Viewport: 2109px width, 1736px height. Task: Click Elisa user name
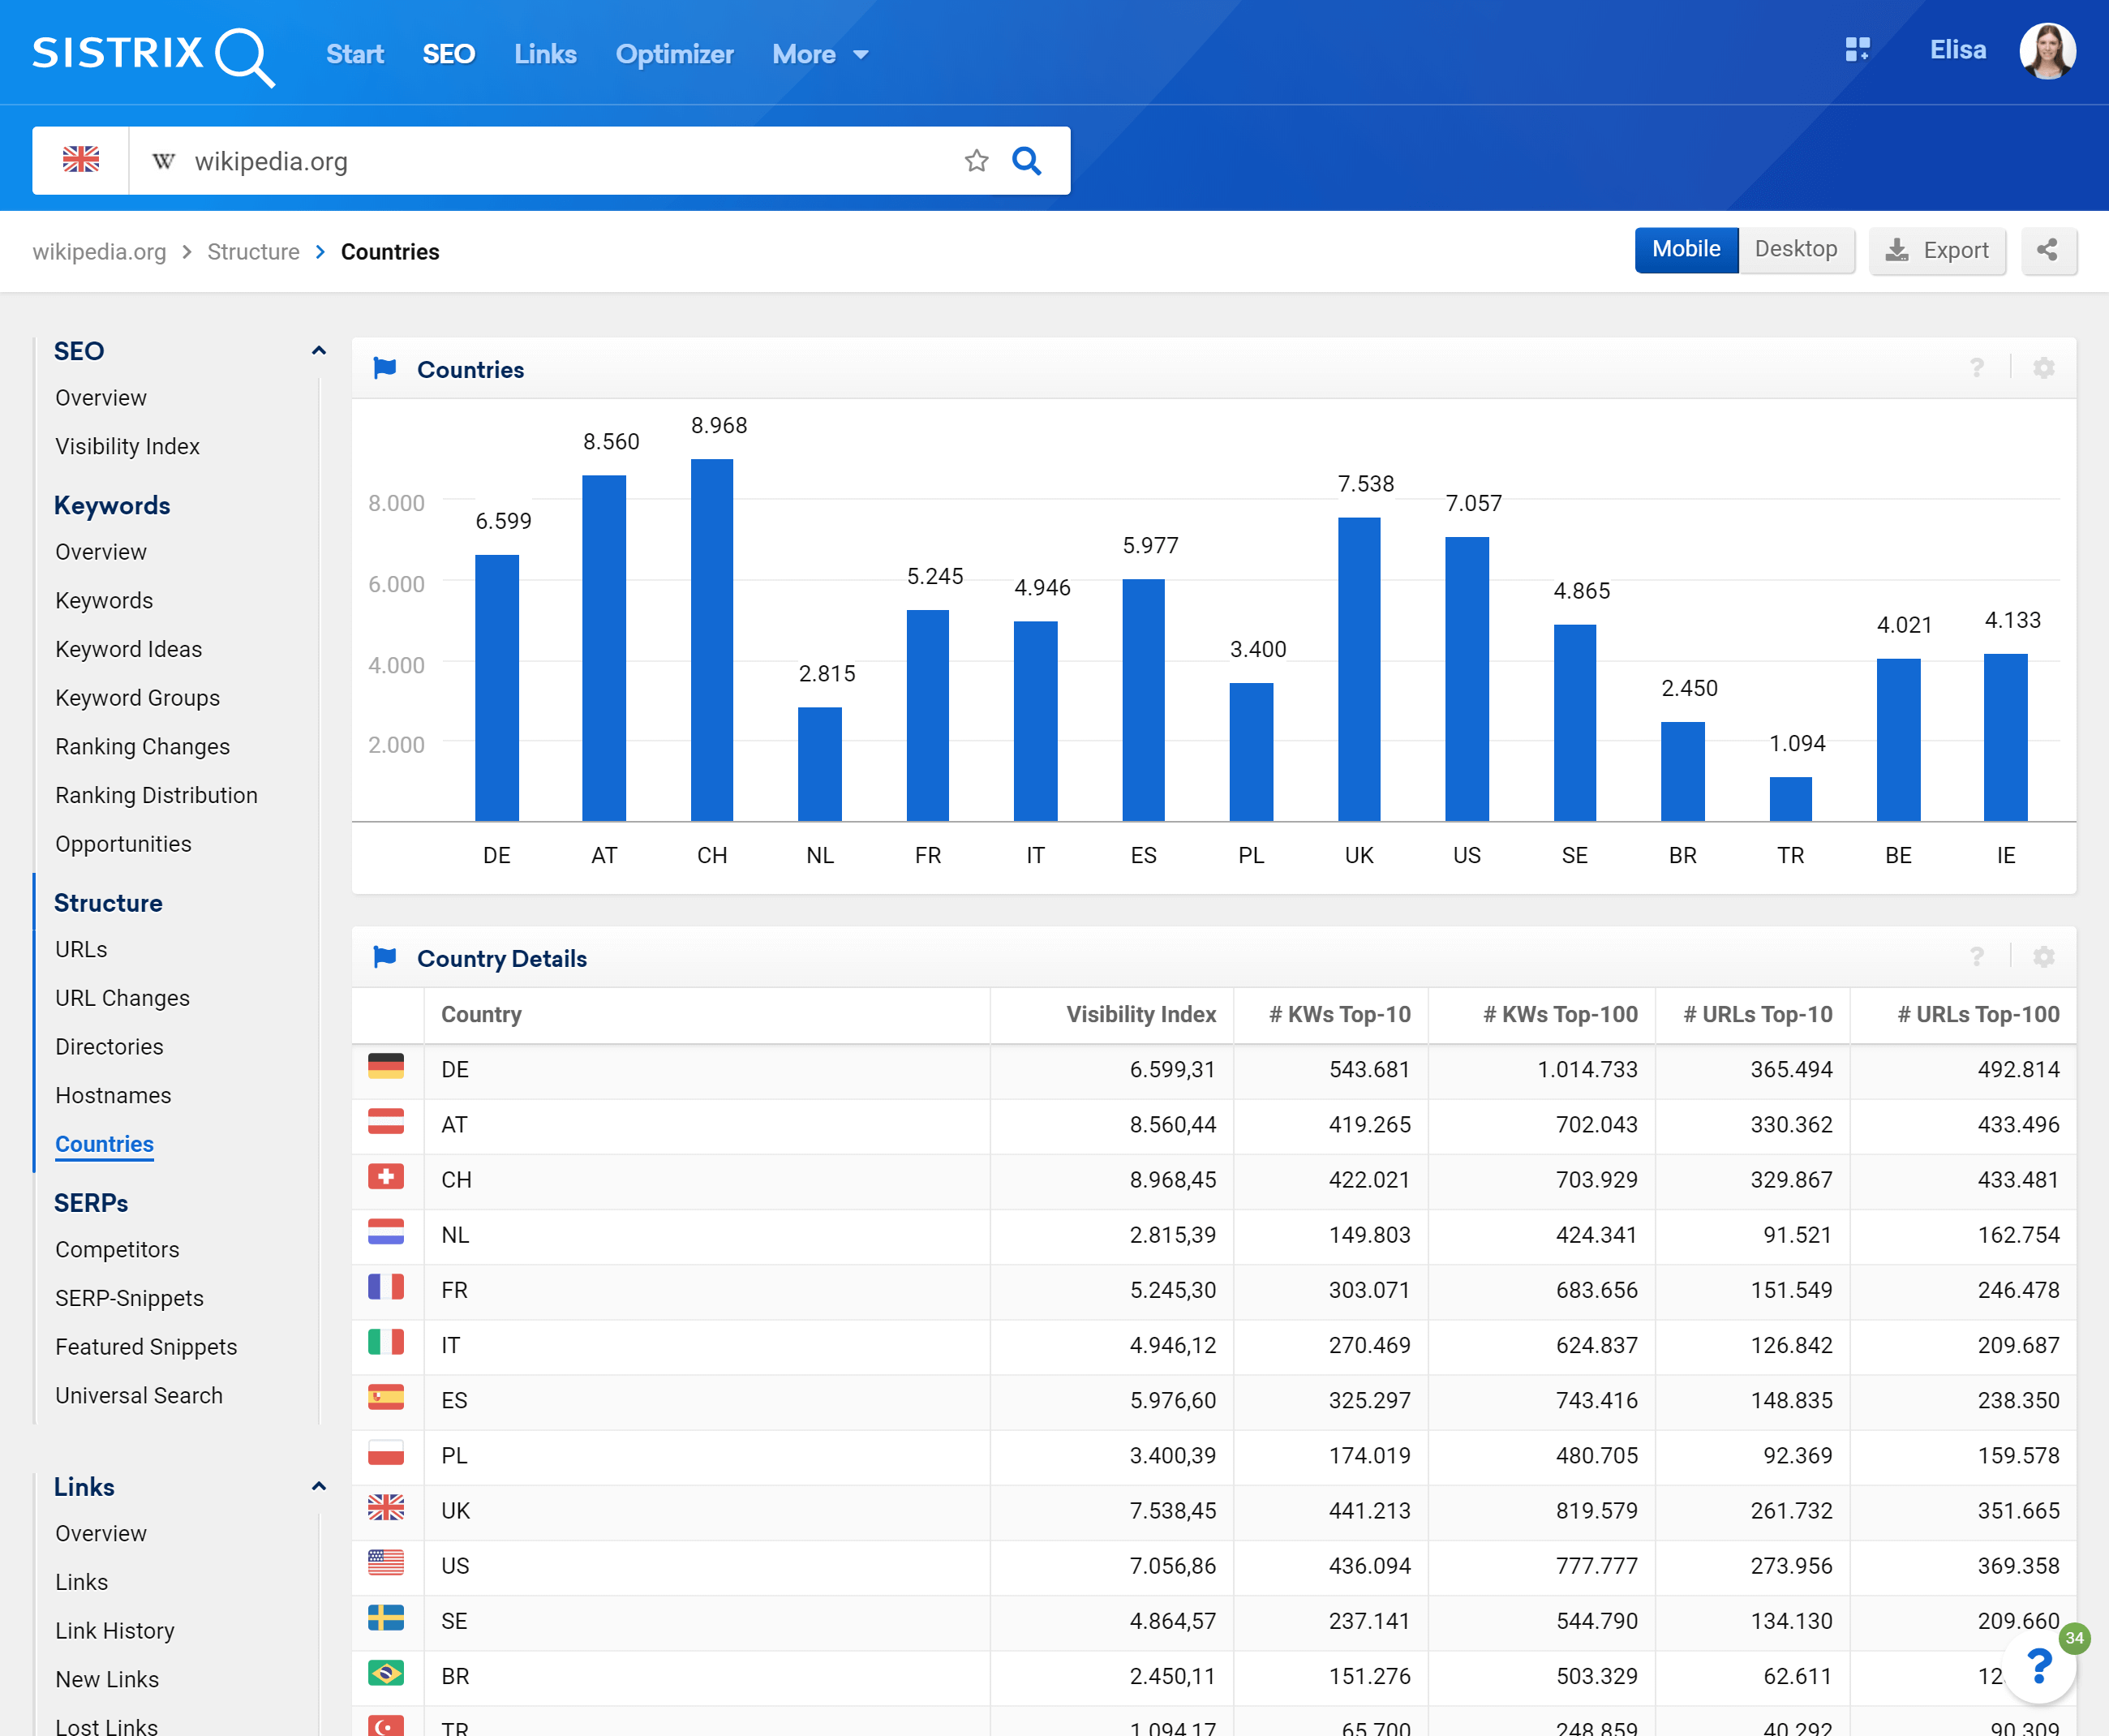(x=1957, y=50)
